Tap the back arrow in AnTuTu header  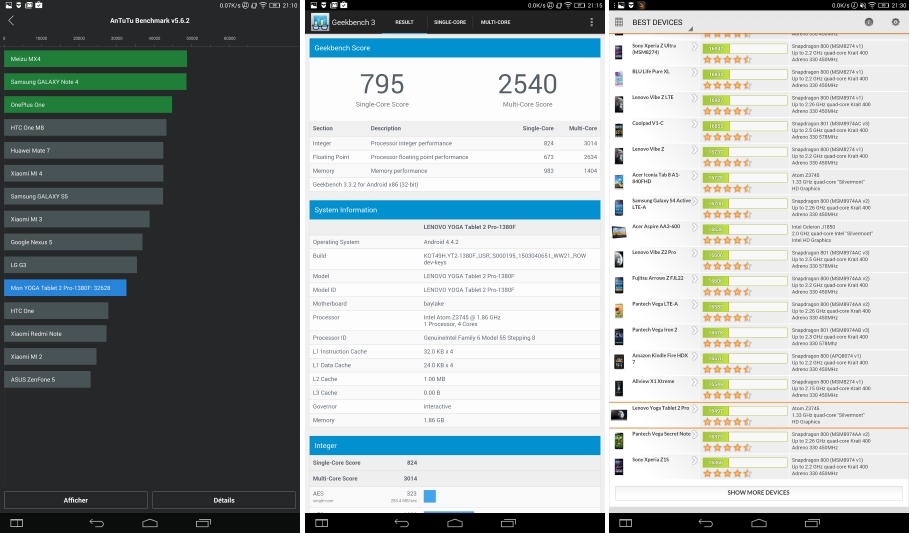(11, 20)
